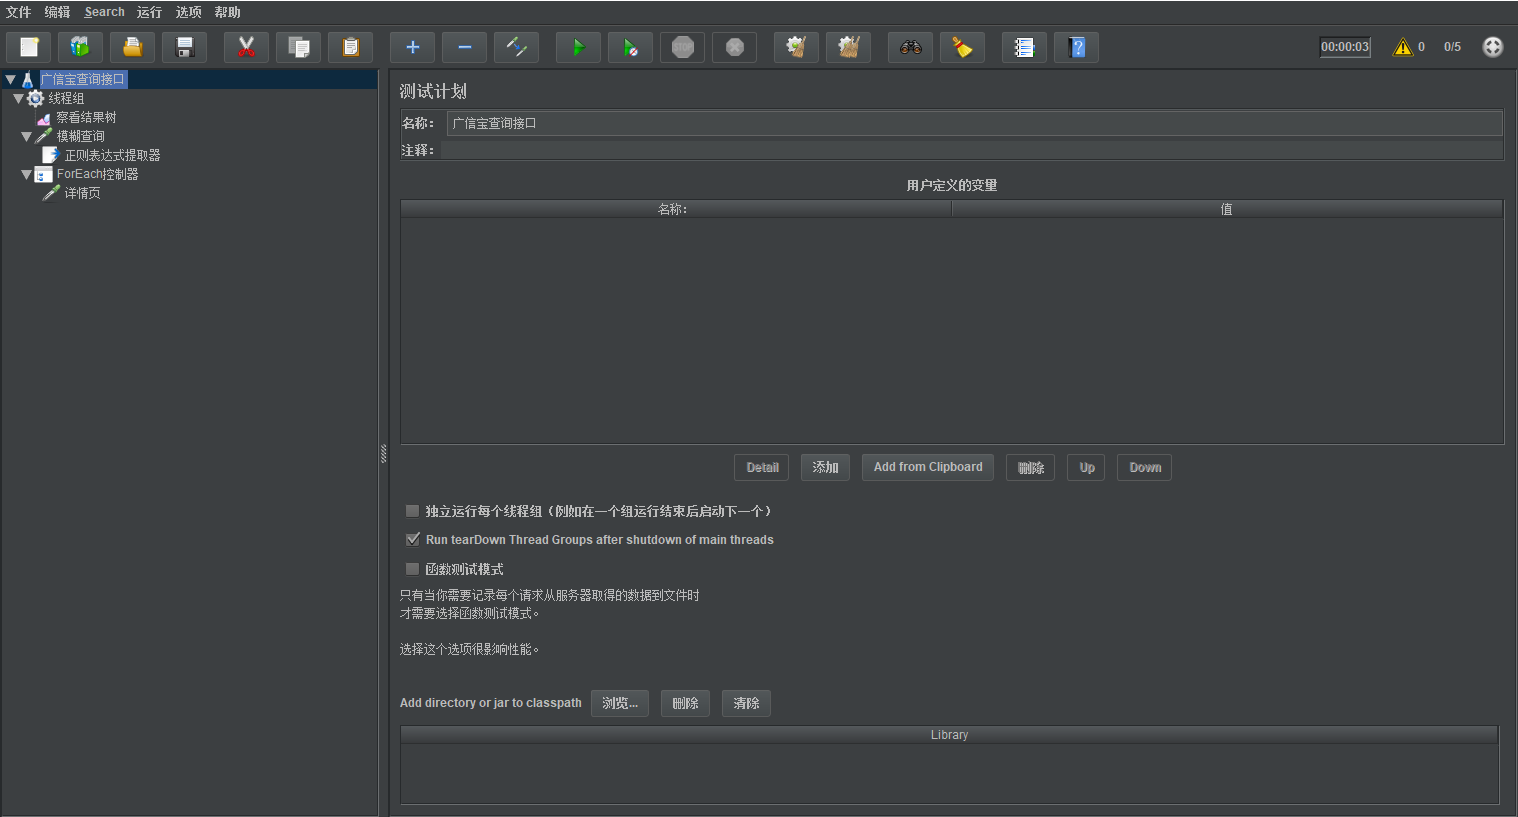The image size is (1518, 817).
Task: Click the Library column header
Action: 949,735
